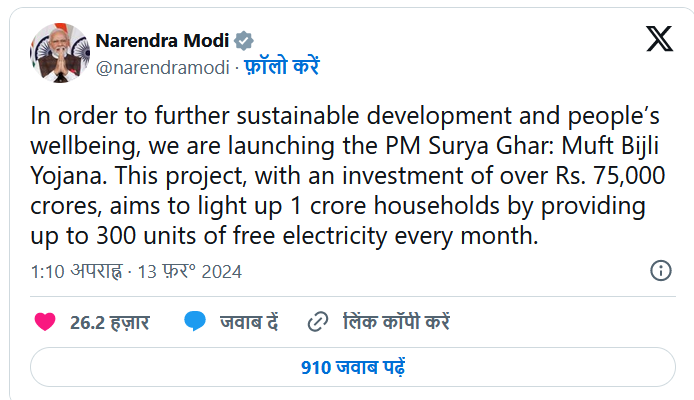This screenshot has height=400, width=694.
Task: Open the @narendramodi handle link
Action: pos(162,67)
